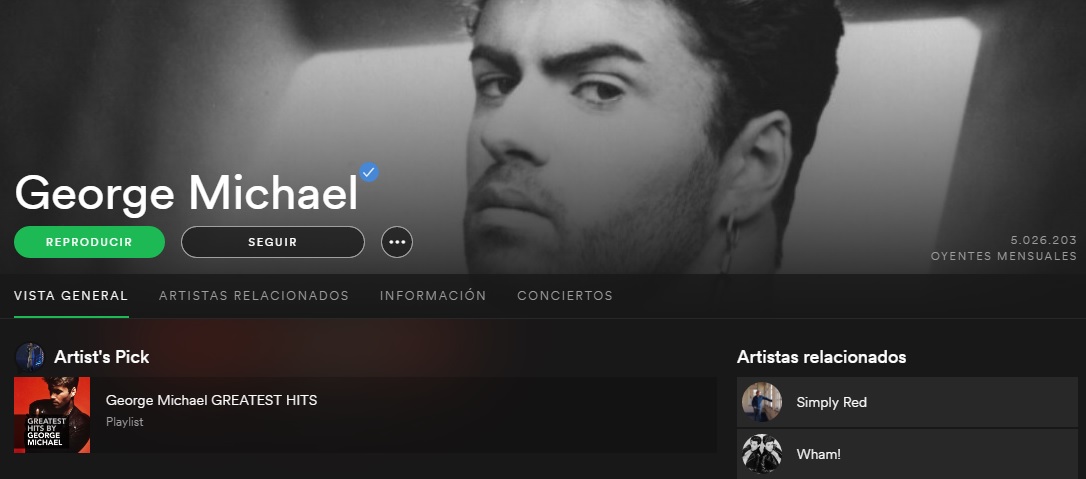Open George Michael GREATEST HITS playlist title

[211, 400]
